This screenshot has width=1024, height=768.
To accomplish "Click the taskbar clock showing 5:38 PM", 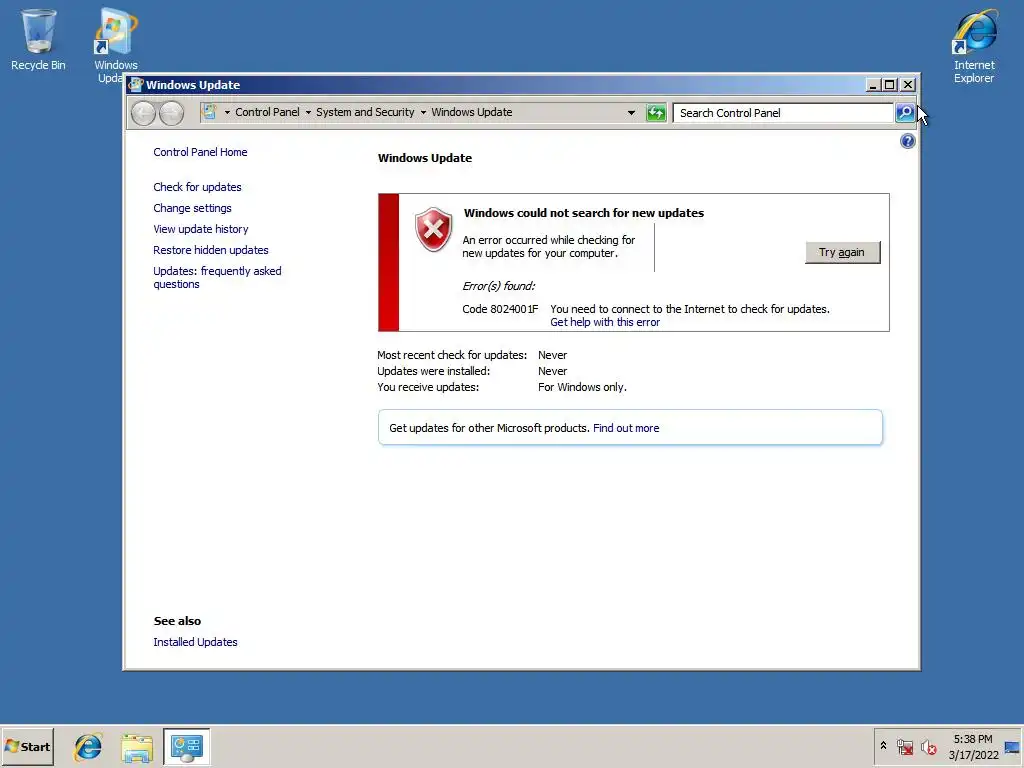I will click(x=972, y=739).
